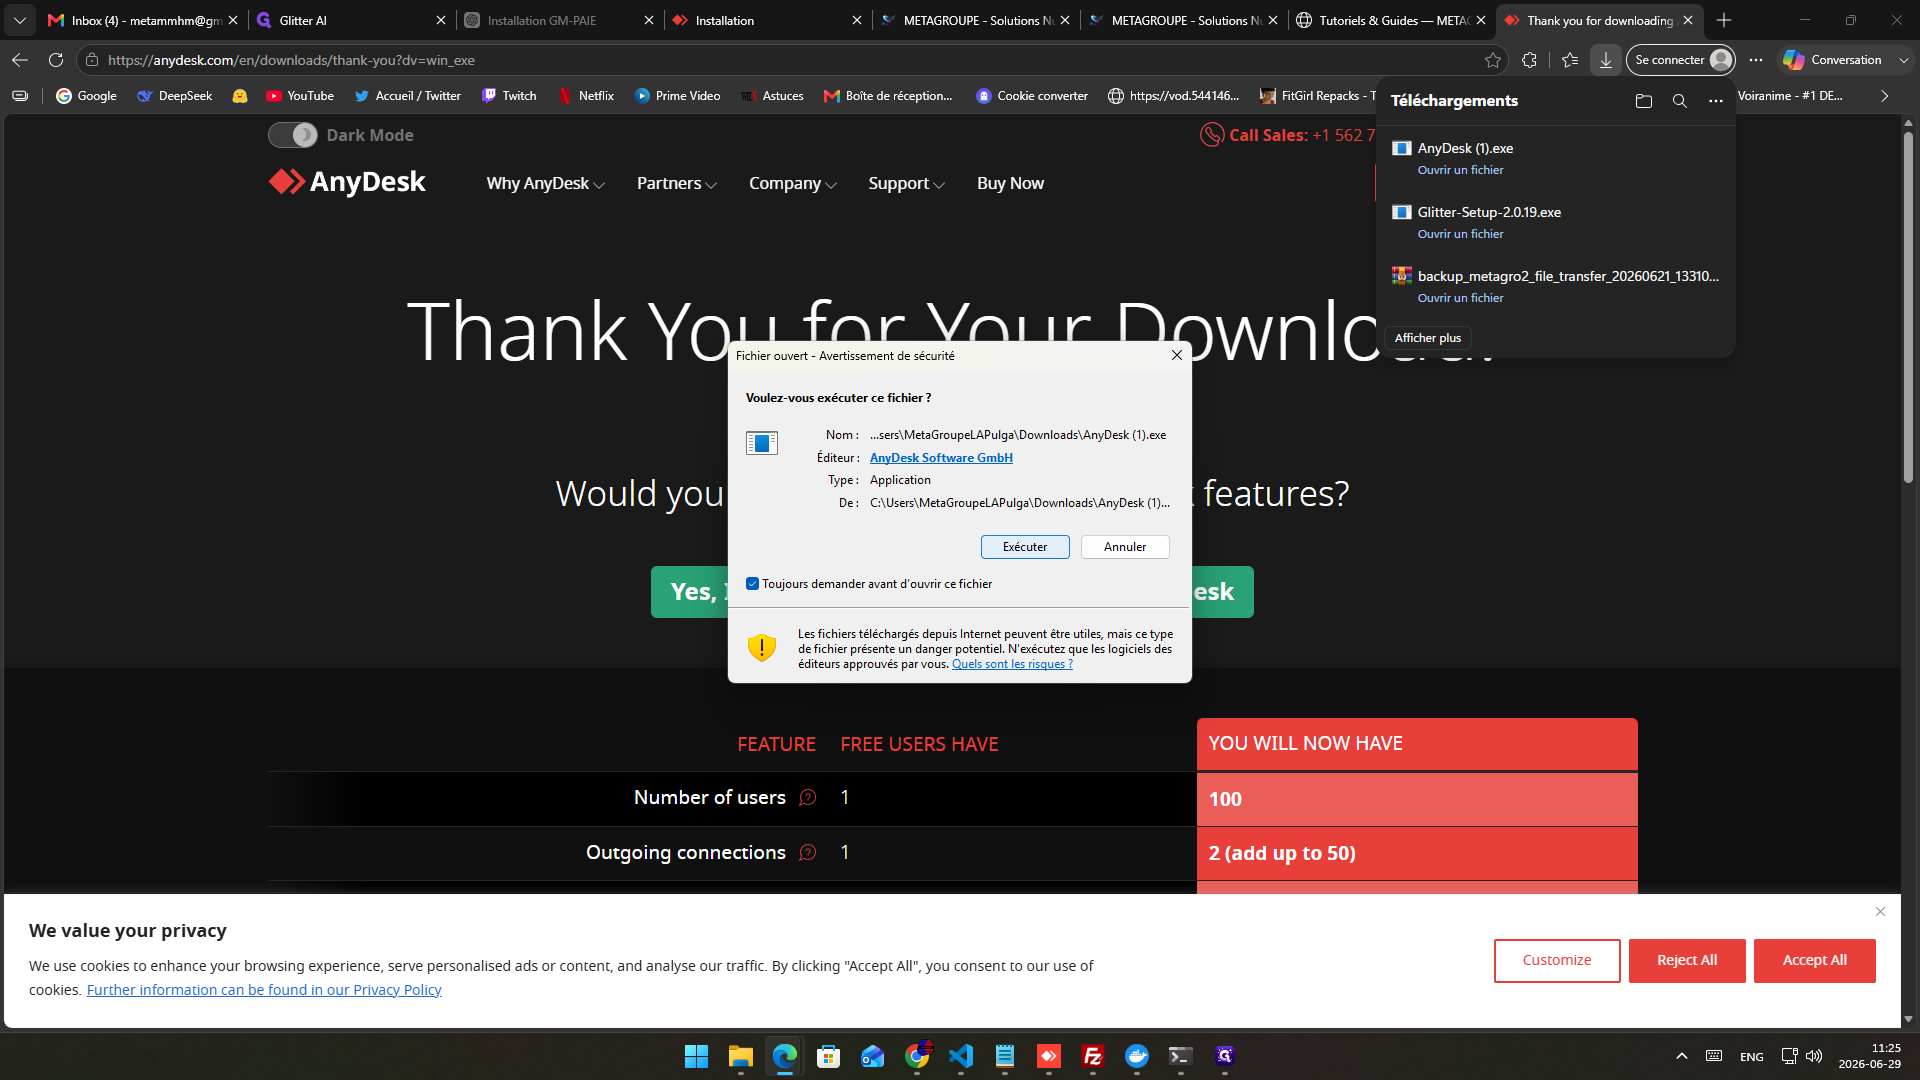Uncheck Toujours demander avant d'ouvrir checkbox
The width and height of the screenshot is (1920, 1080).
[x=752, y=584]
